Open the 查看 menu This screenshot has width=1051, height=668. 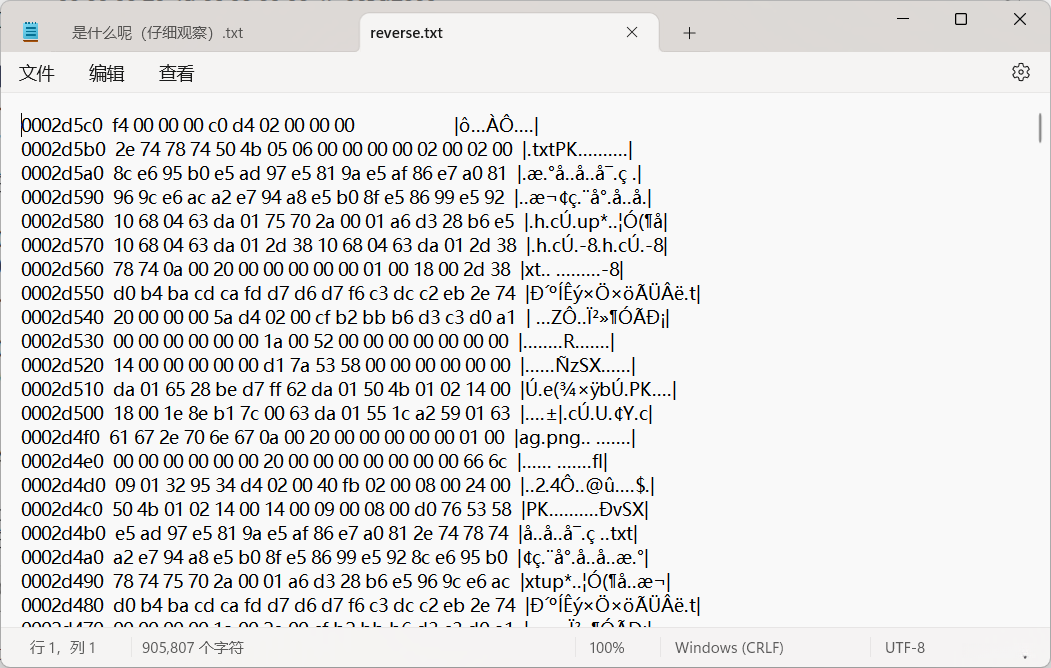click(x=176, y=73)
